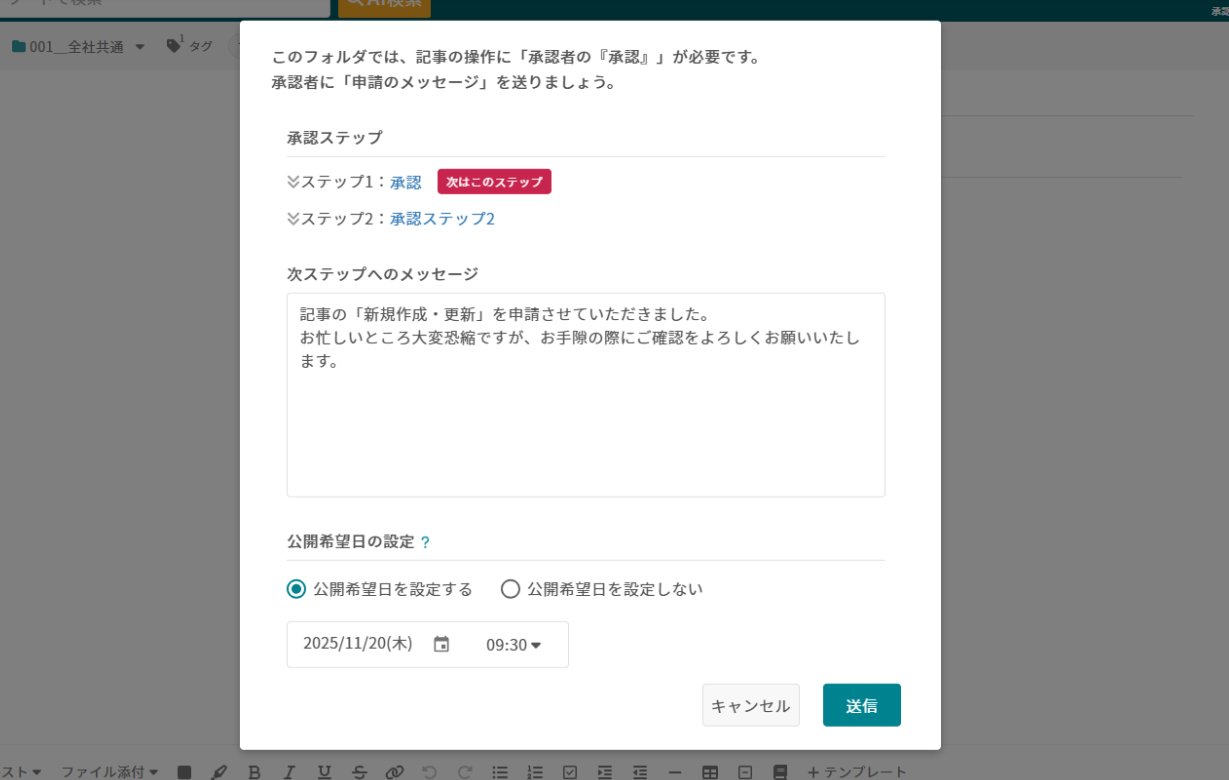
Task: Toggle bold formatting in the editor toolbar
Action: (x=255, y=771)
